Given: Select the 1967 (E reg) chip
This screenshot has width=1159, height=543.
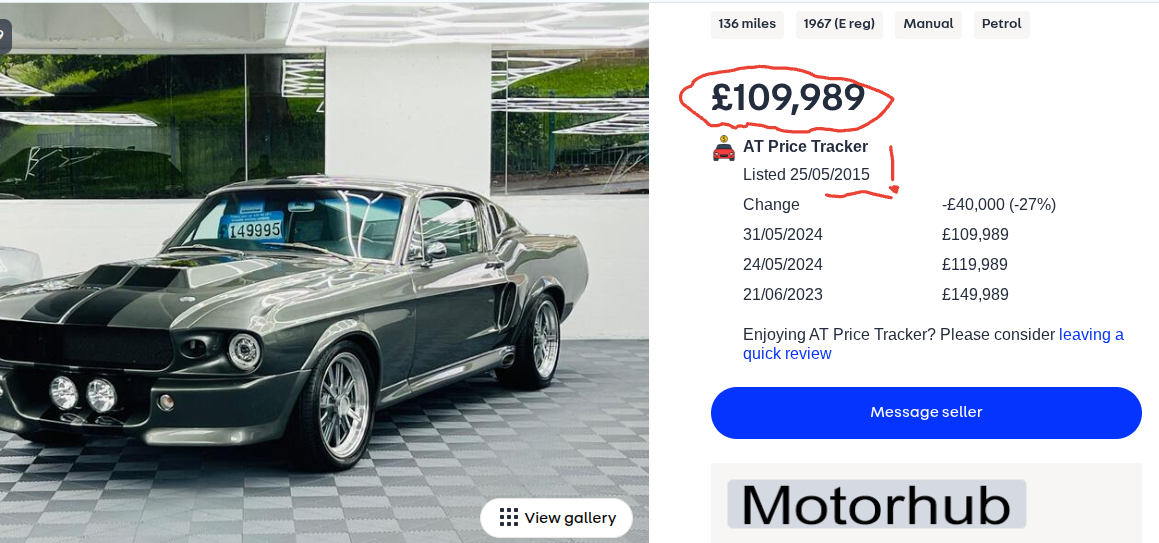Looking at the screenshot, I should point(839,24).
